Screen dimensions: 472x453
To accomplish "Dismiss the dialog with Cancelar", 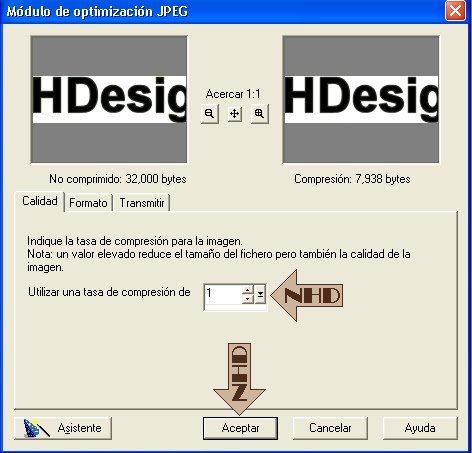I will [330, 428].
